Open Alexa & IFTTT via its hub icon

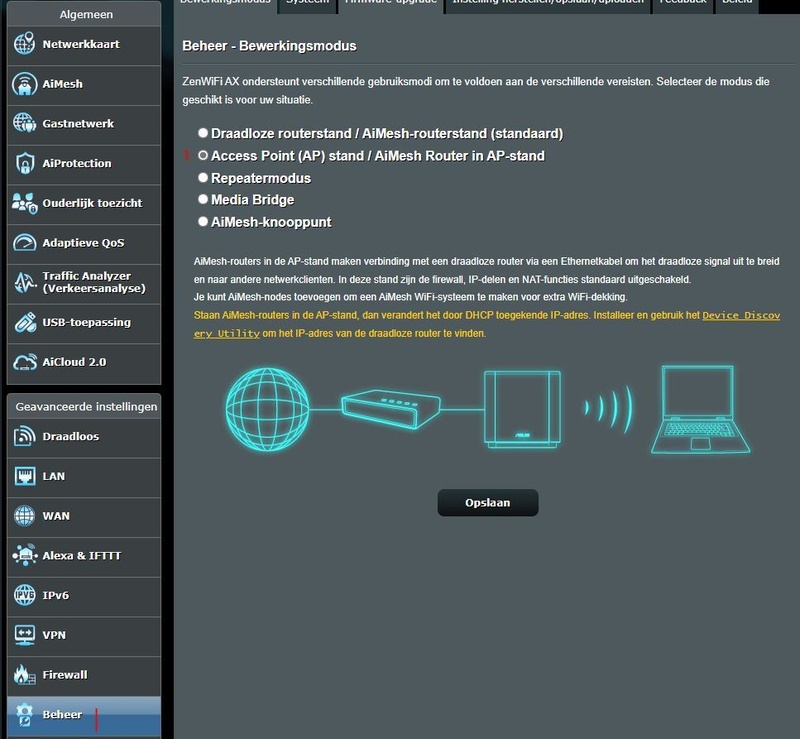[24, 555]
